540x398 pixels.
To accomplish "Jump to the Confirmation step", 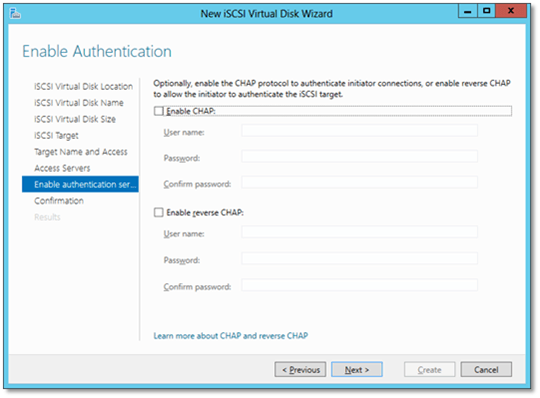I will [59, 201].
